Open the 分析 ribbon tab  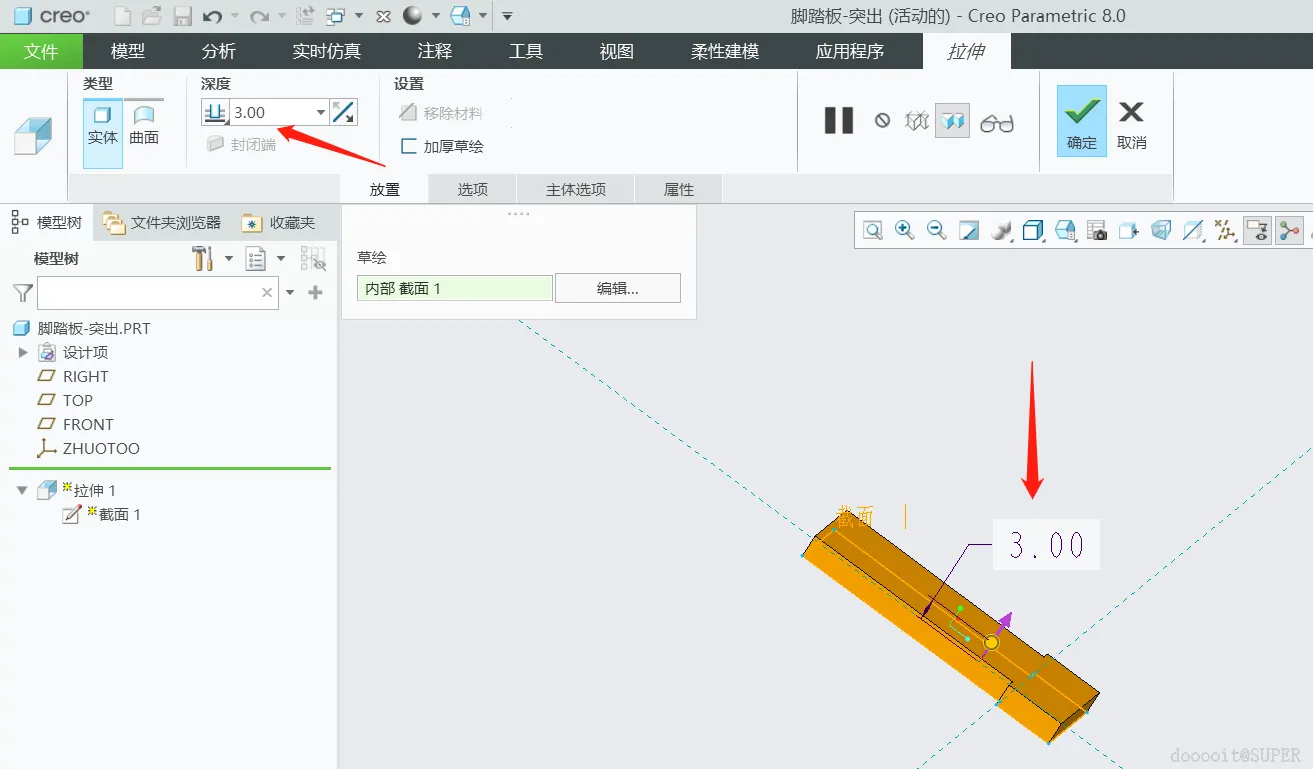[x=219, y=51]
